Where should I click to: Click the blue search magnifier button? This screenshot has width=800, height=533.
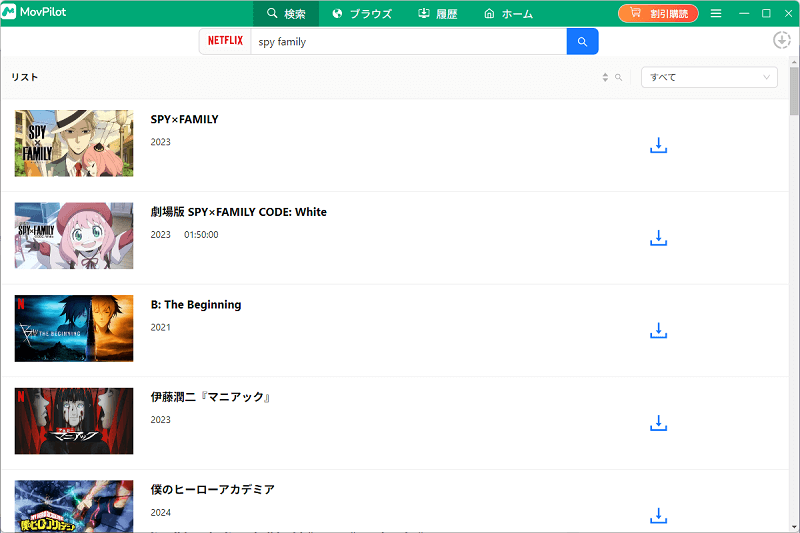pyautogui.click(x=582, y=41)
